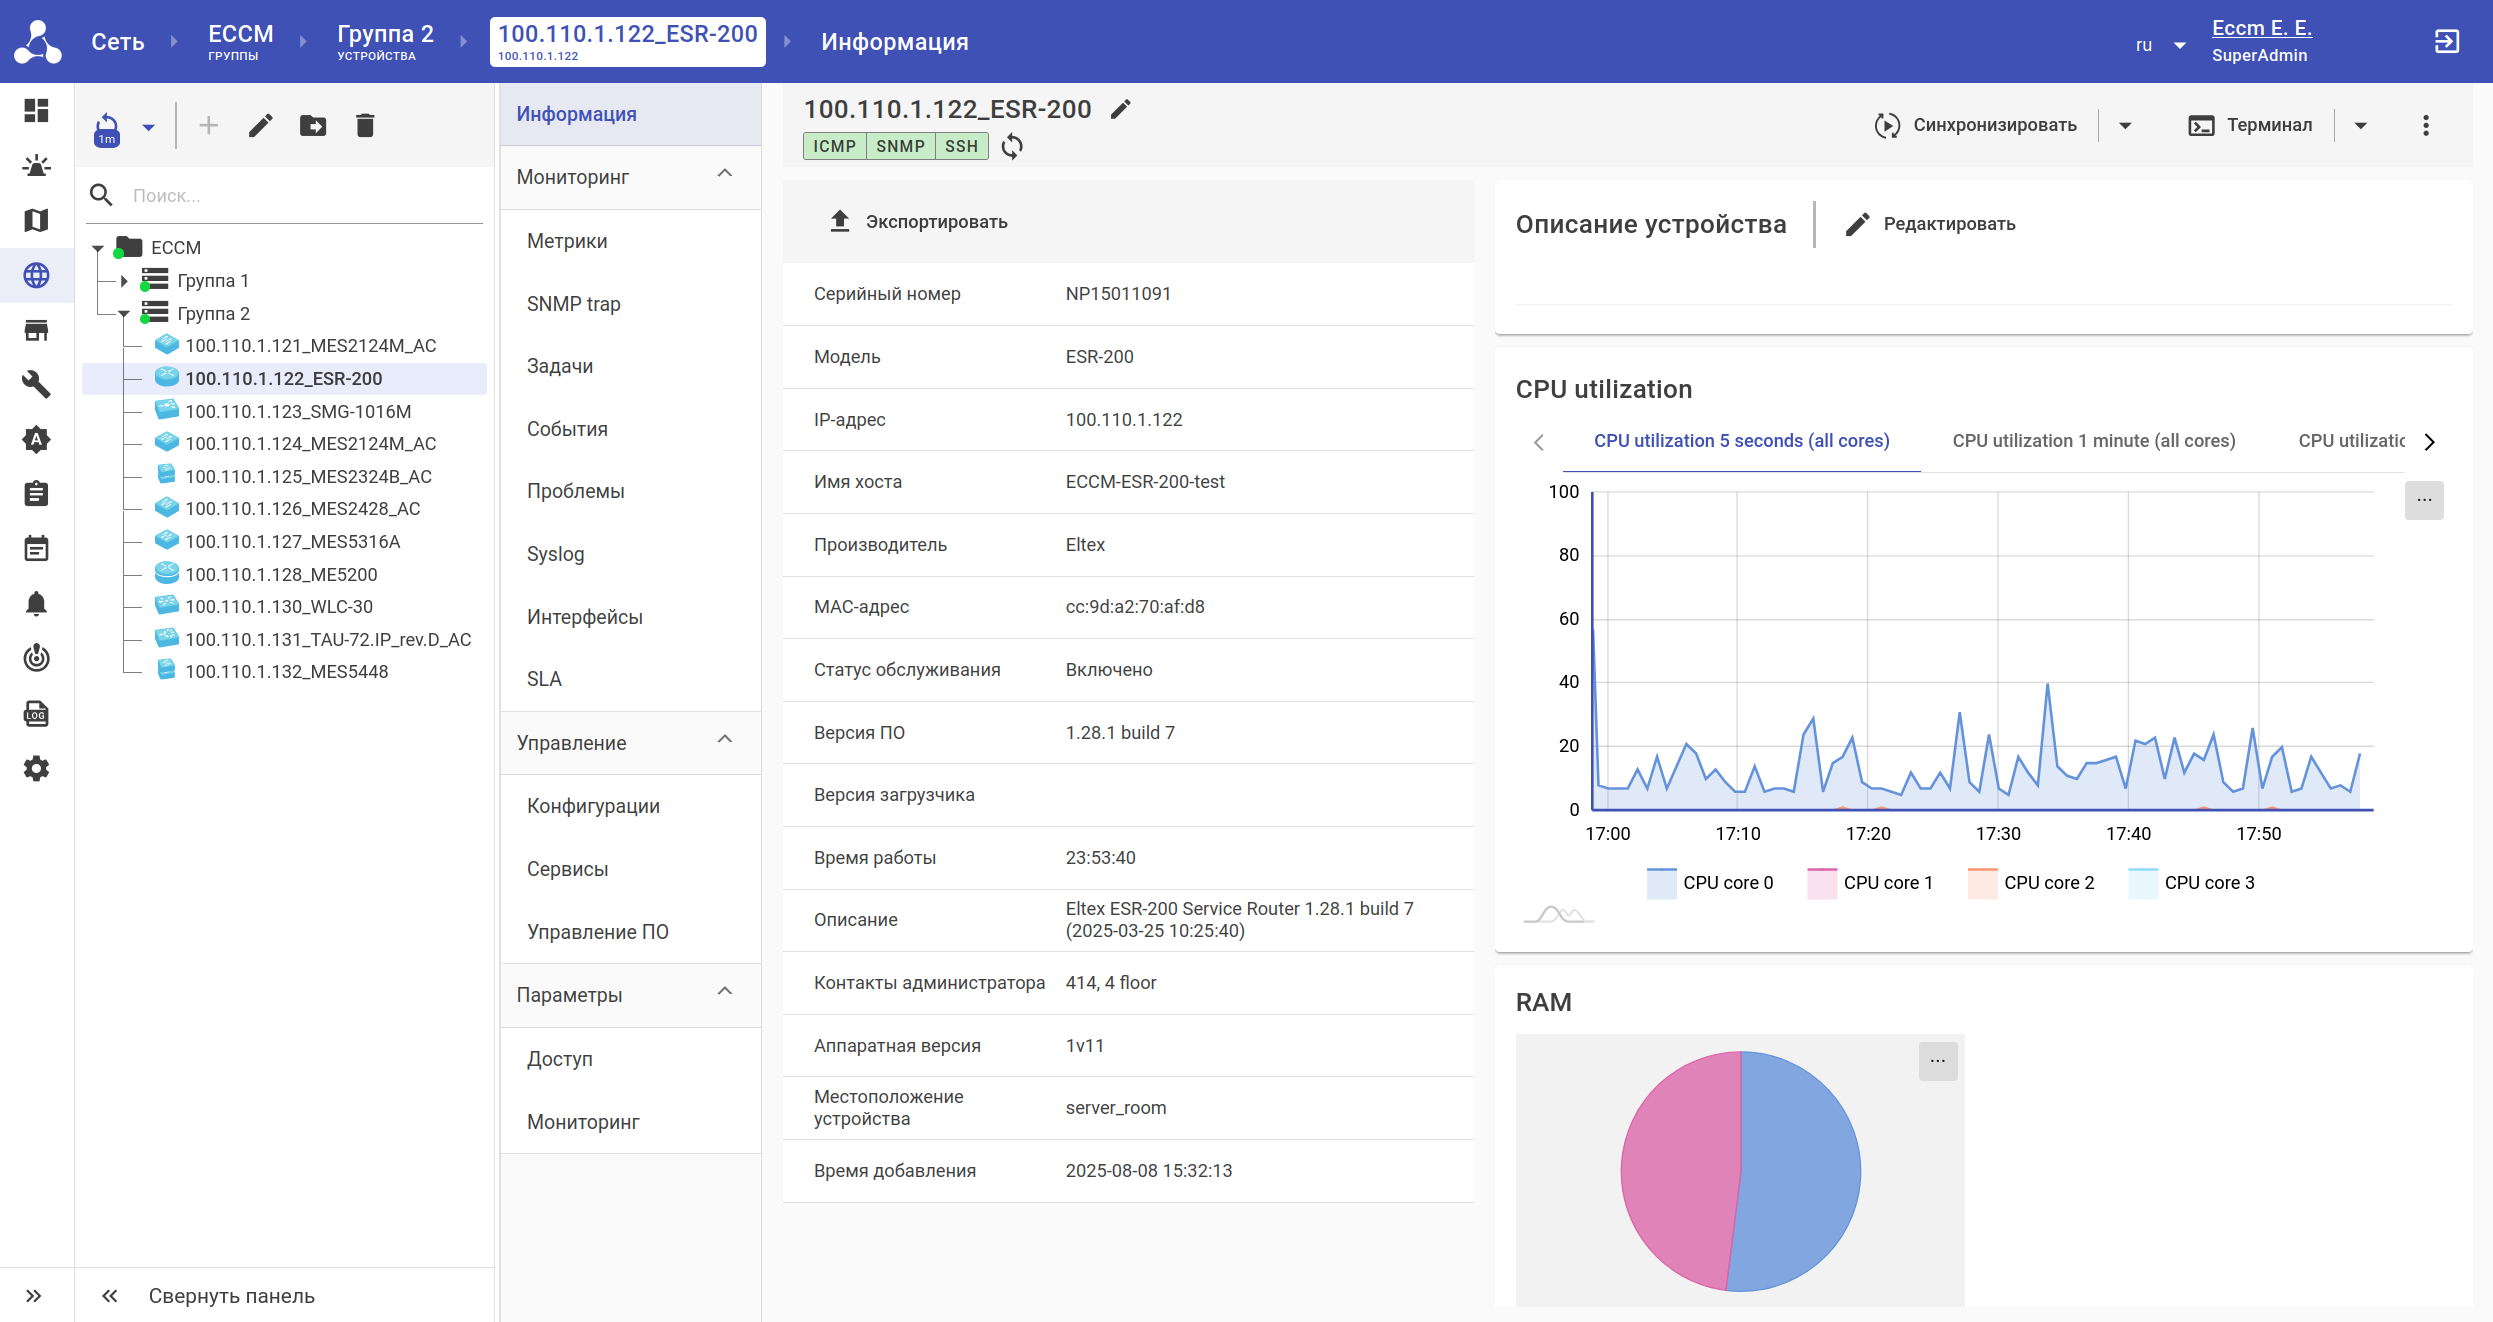
Task: Open the map icon in left sidebar
Action: coord(37,220)
